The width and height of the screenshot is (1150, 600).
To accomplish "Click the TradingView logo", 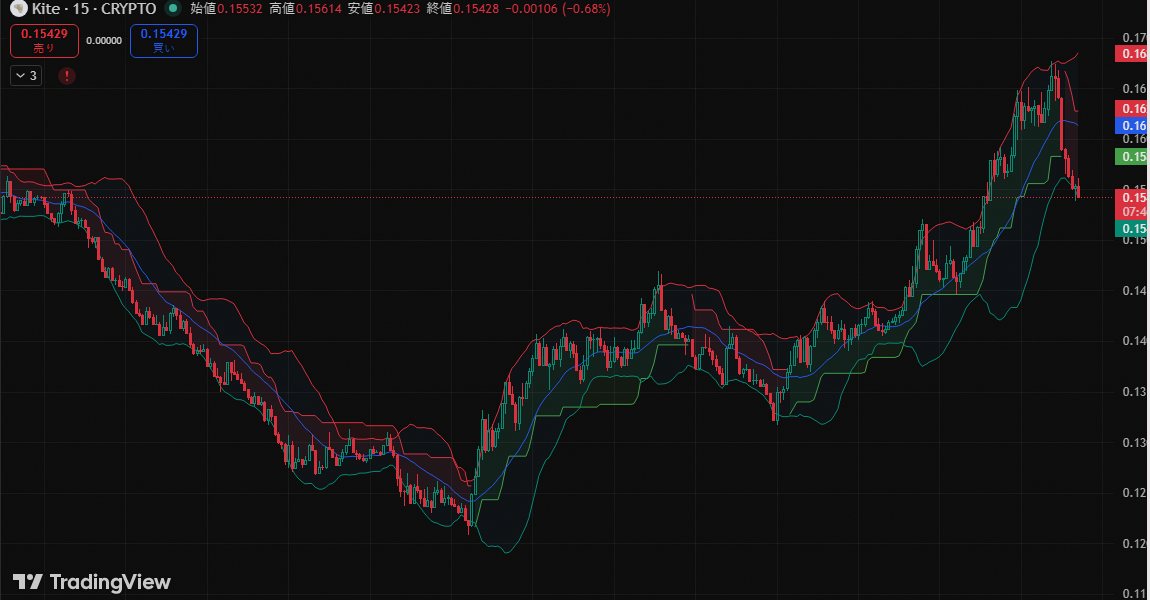I will point(92,582).
